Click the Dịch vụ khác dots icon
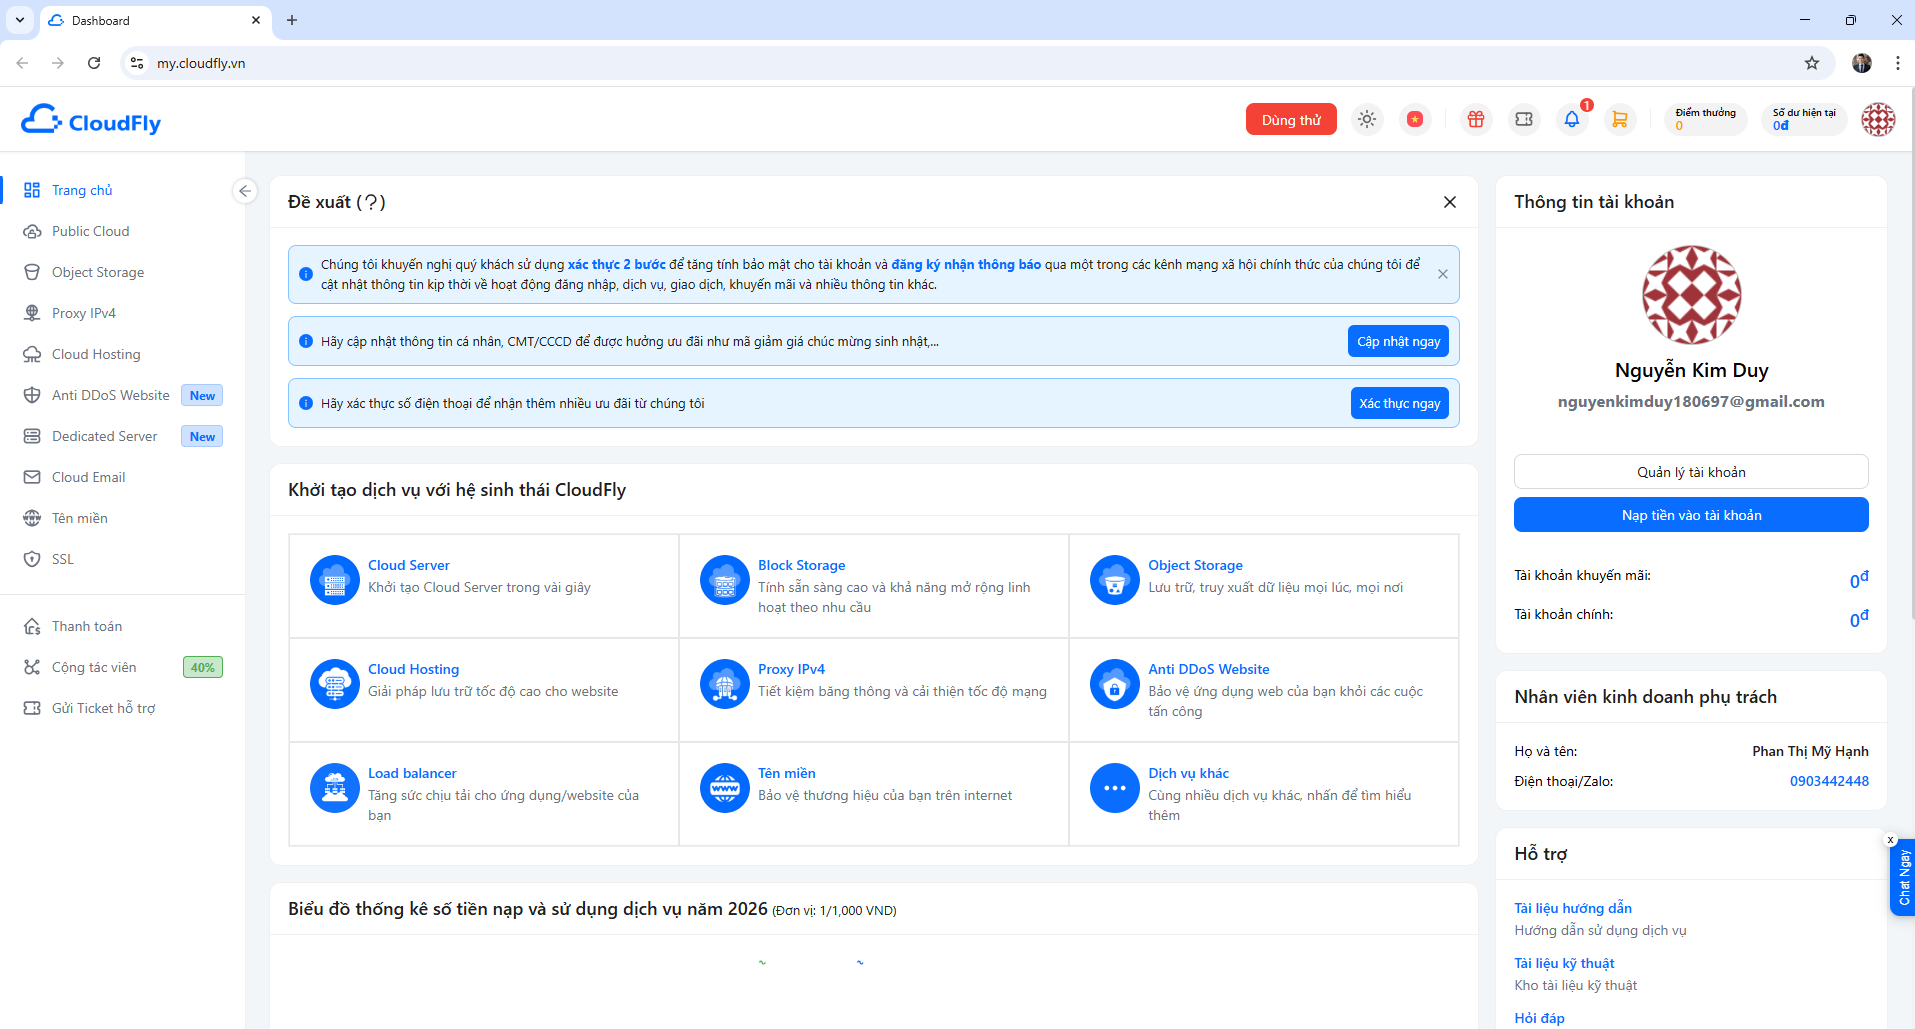 pyautogui.click(x=1115, y=788)
